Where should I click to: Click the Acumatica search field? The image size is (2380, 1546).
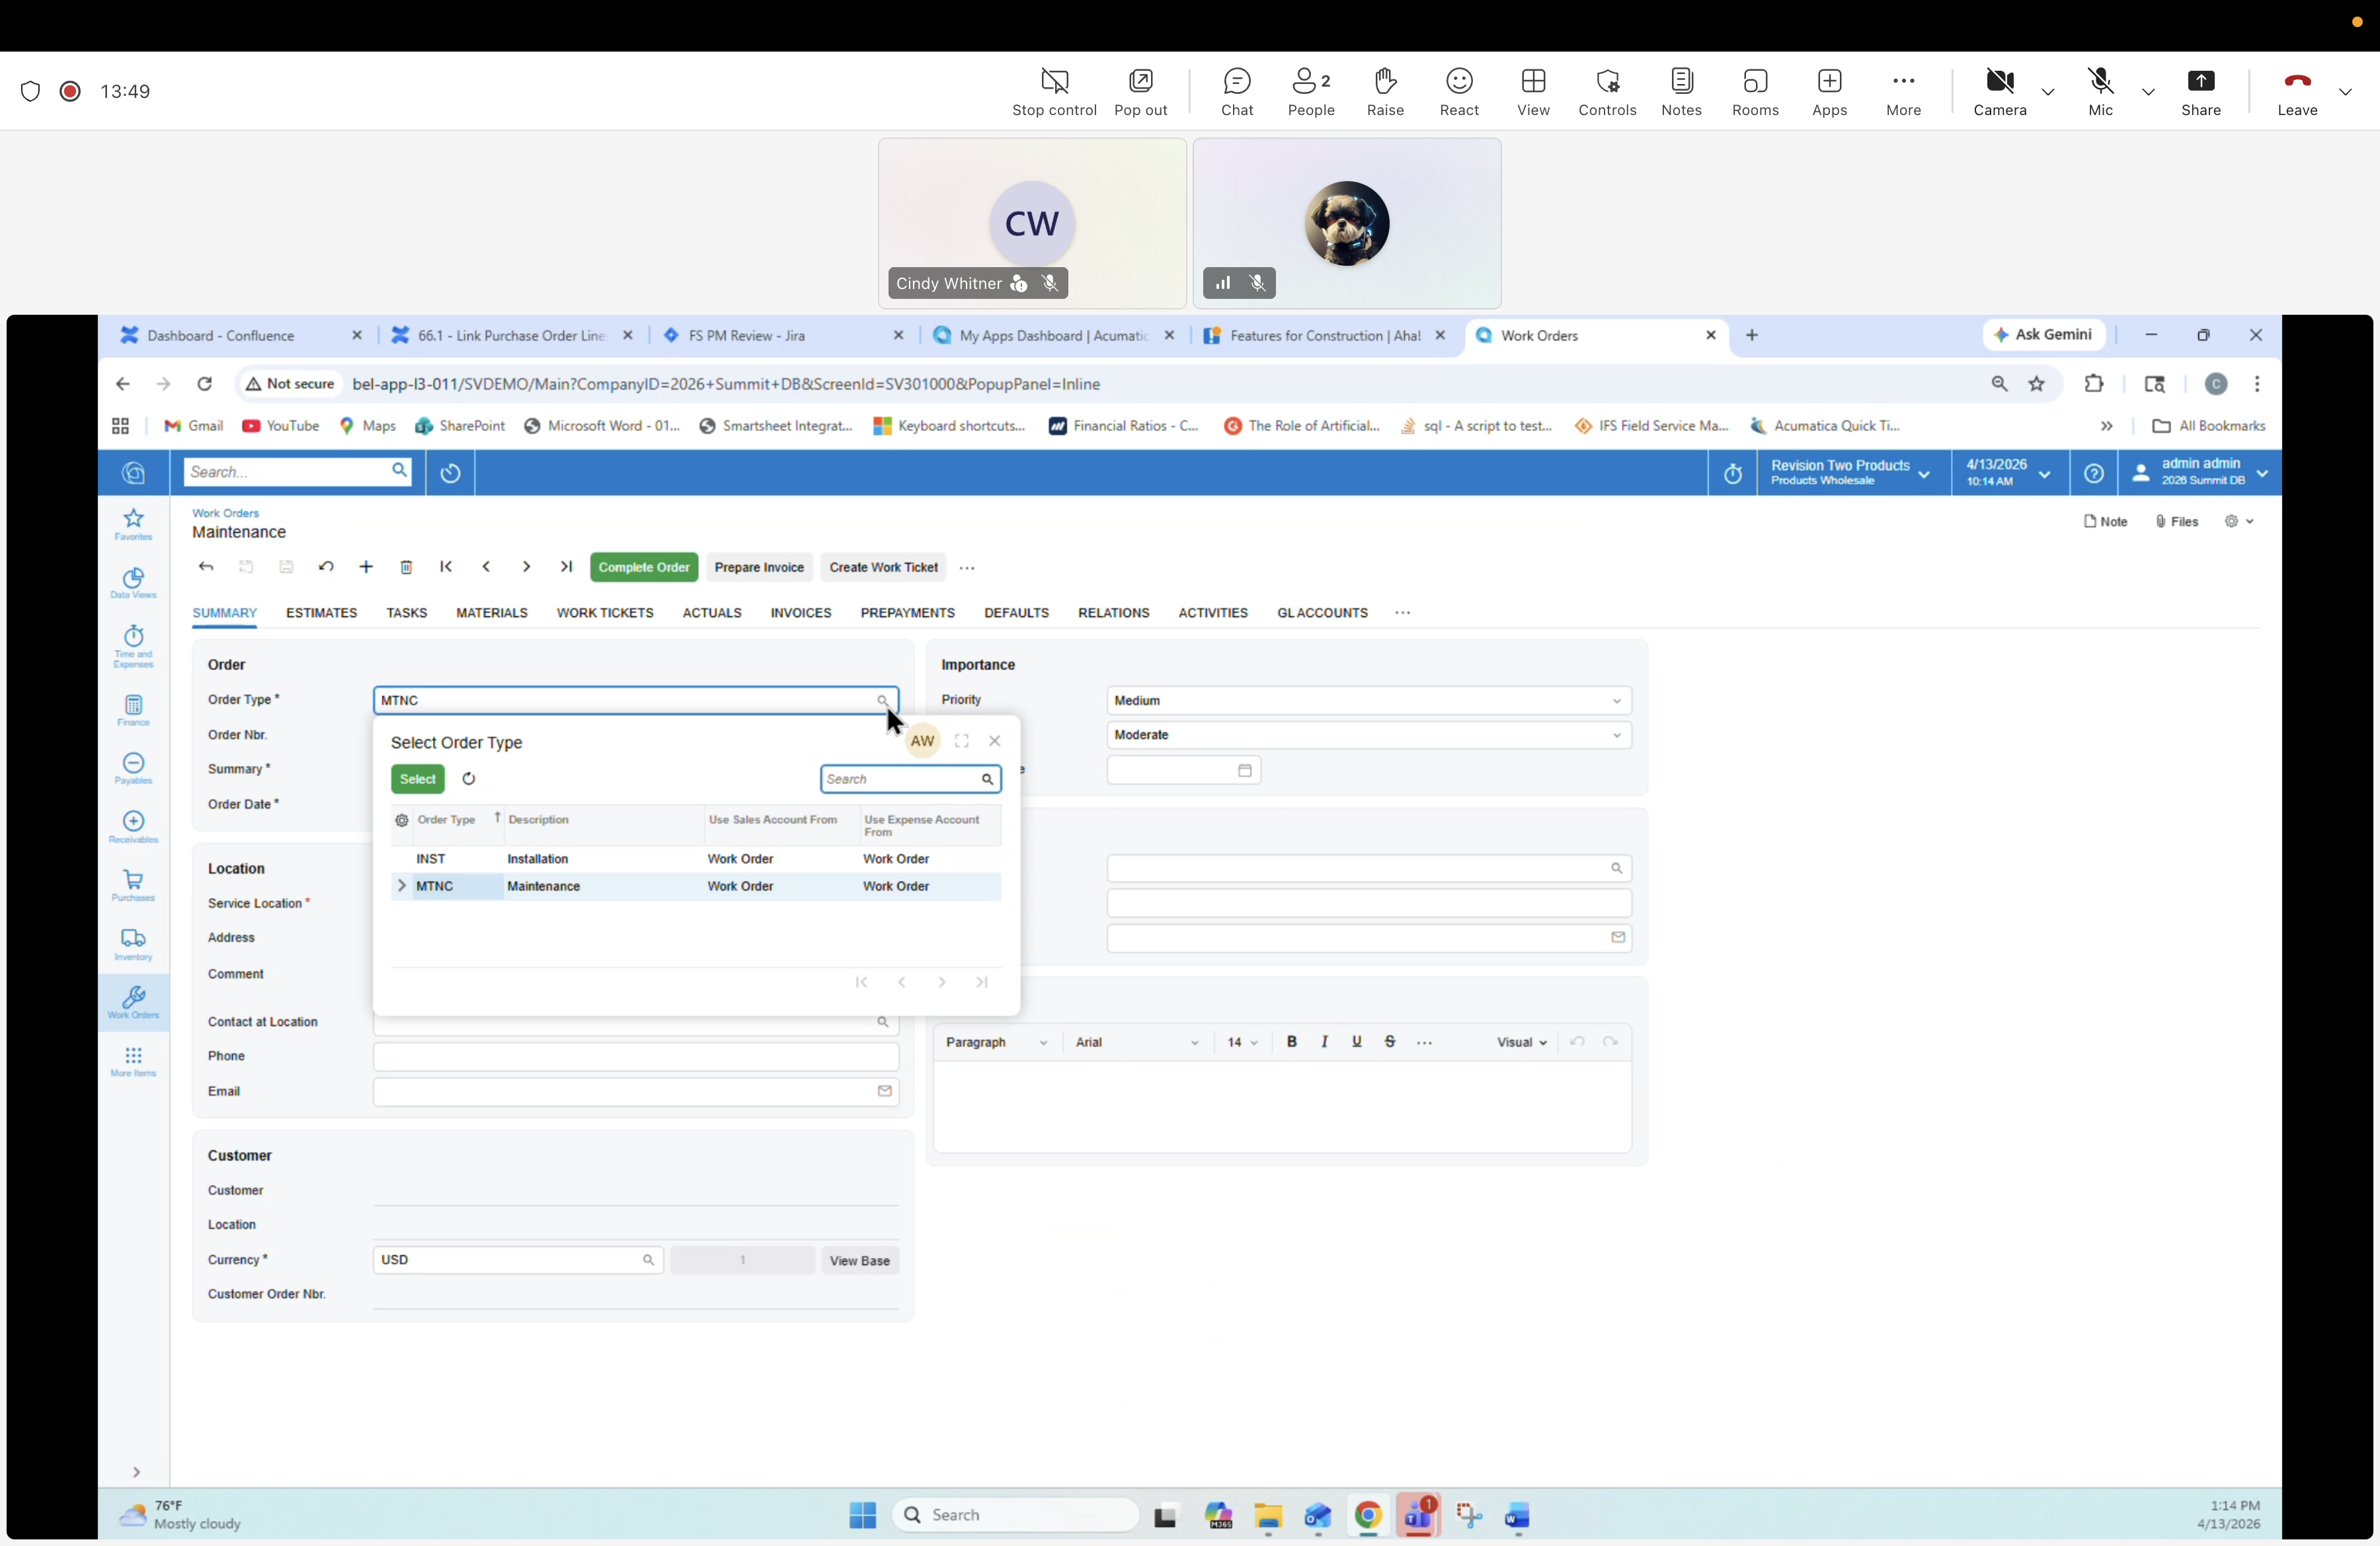290,471
